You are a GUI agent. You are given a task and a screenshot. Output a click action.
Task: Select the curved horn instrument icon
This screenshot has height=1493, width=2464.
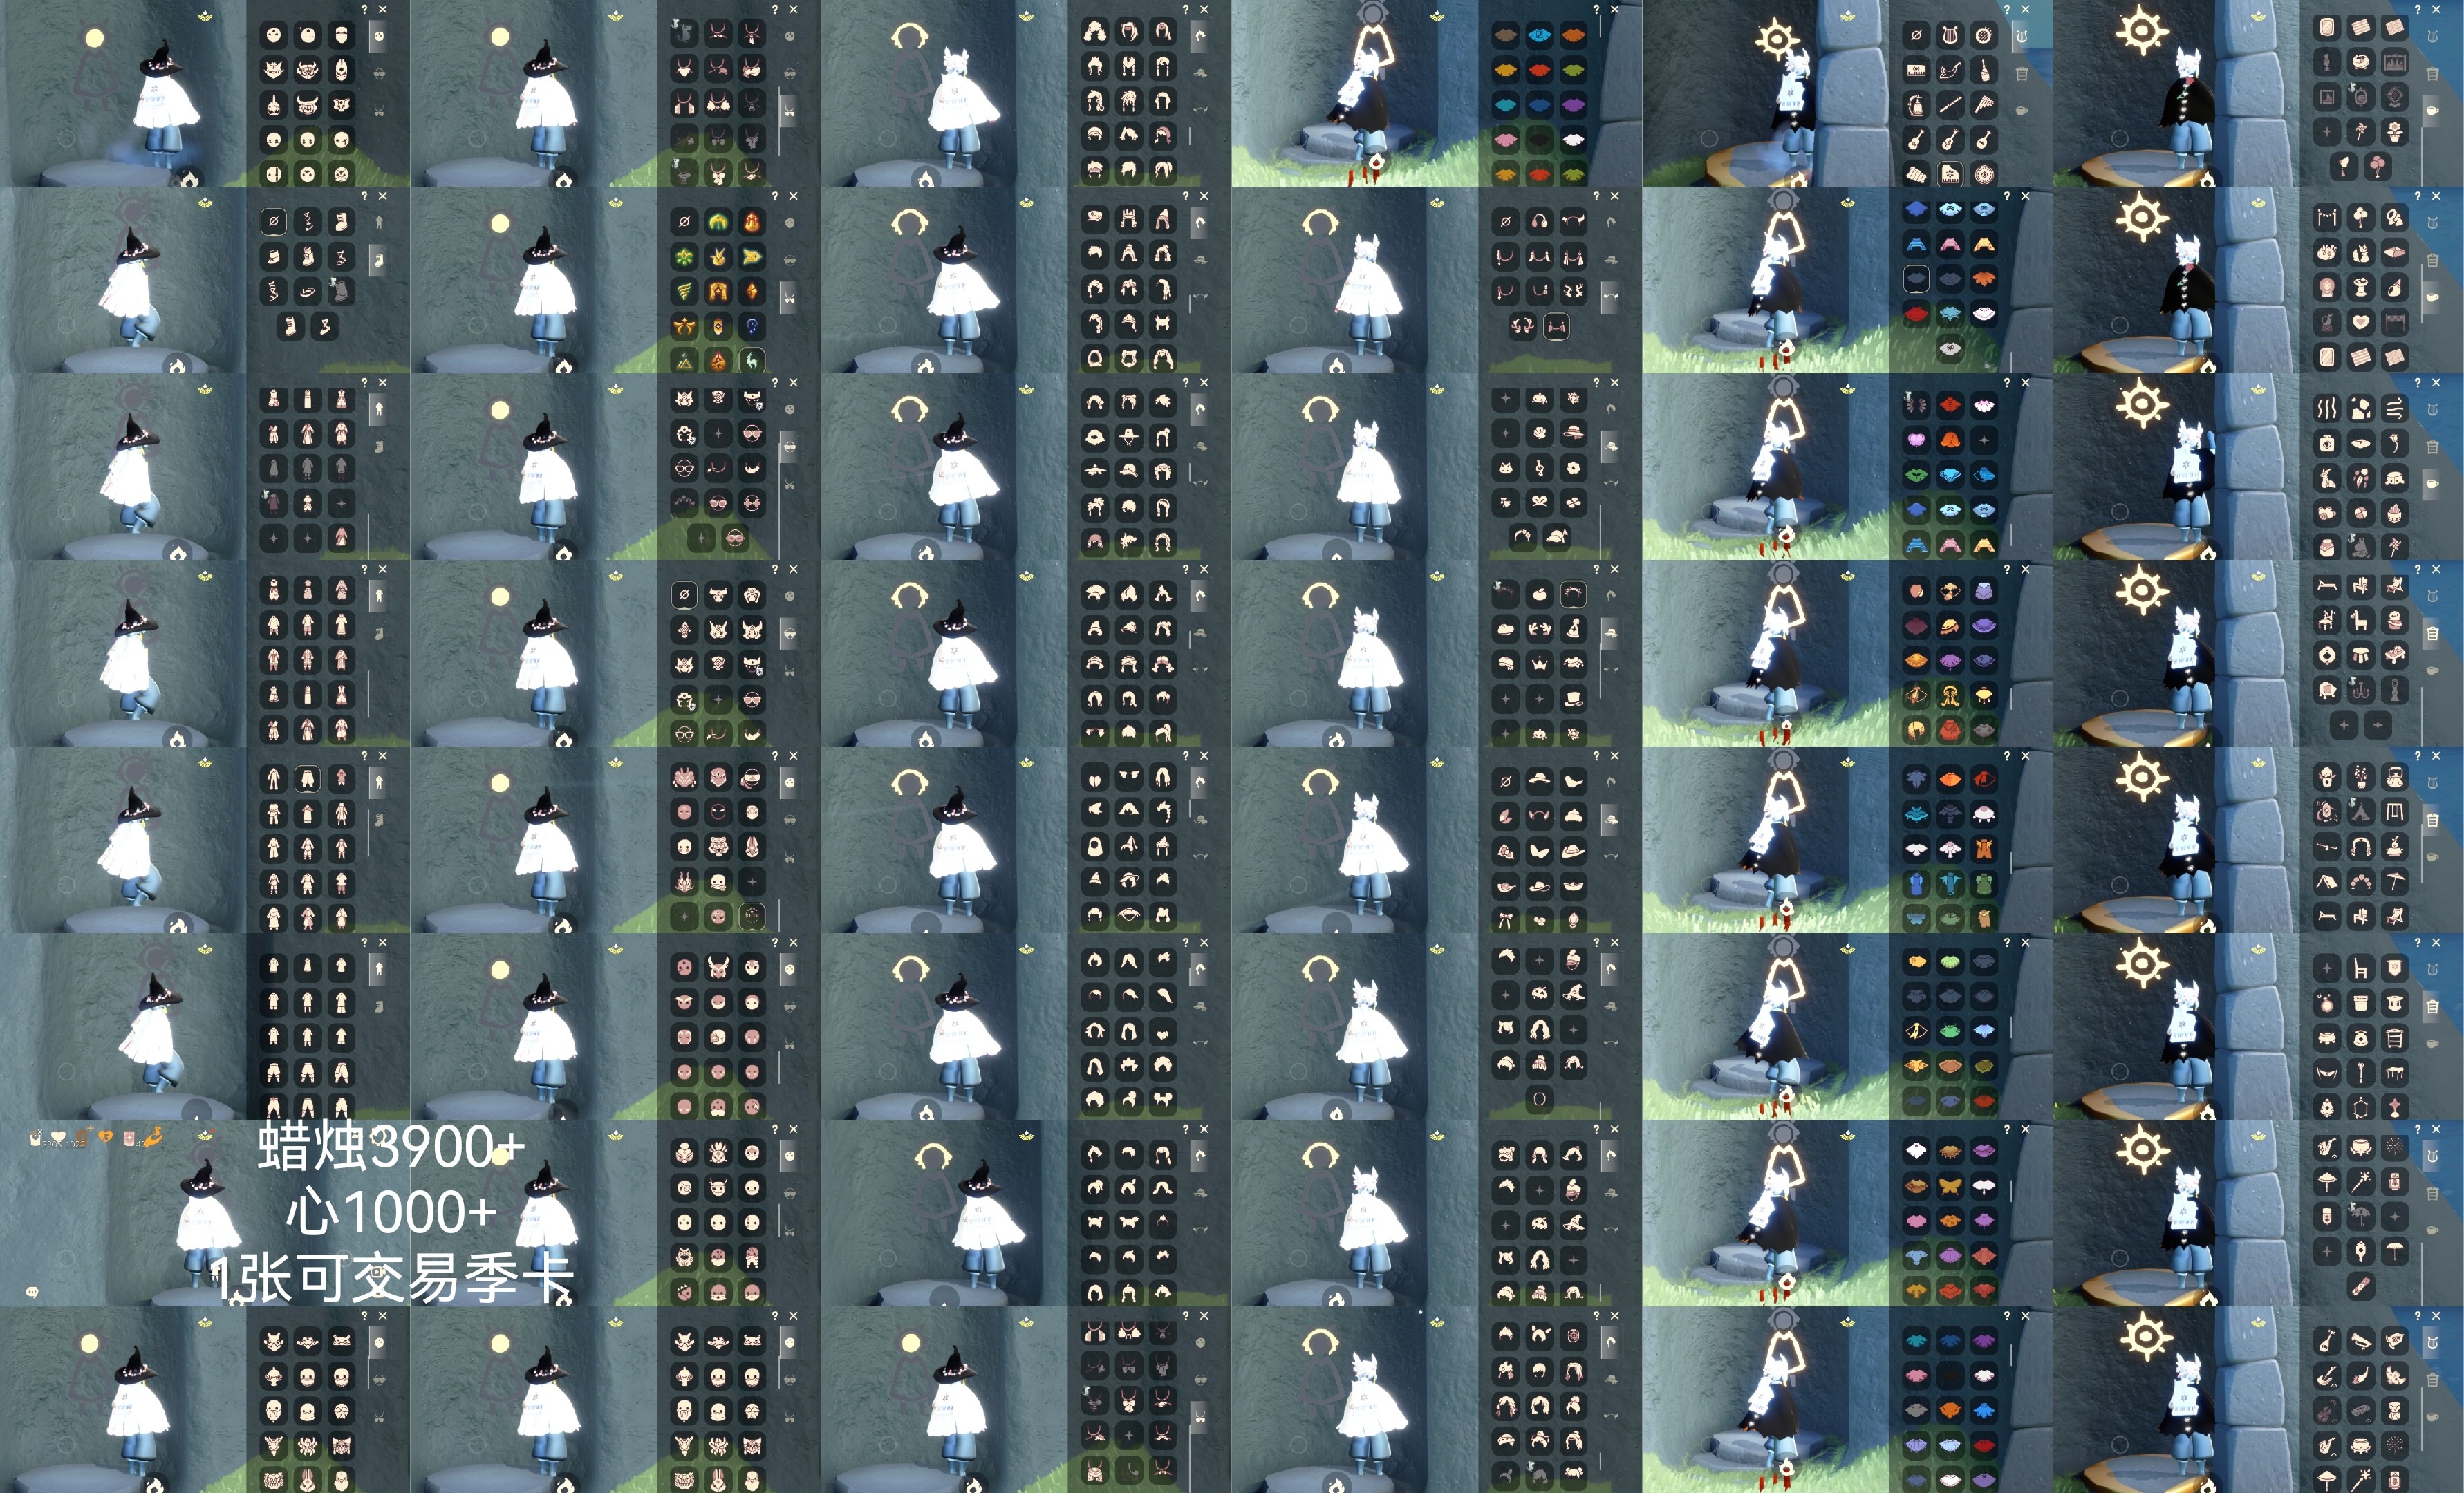1949,71
